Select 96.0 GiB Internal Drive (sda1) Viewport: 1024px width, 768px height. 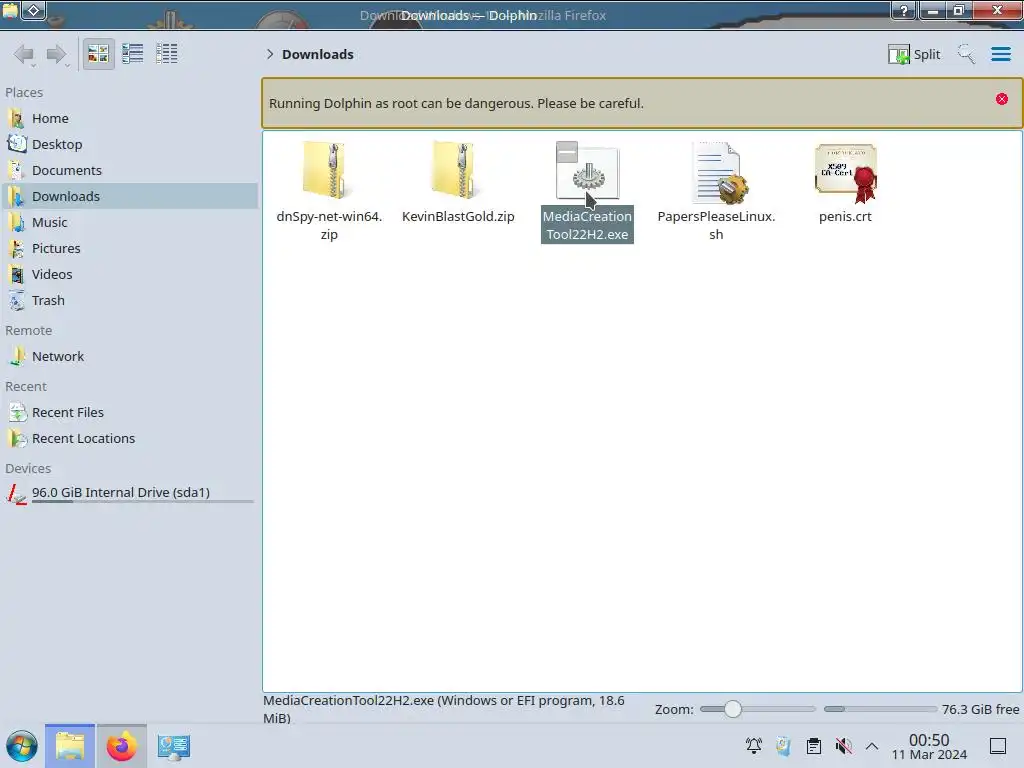coord(129,493)
